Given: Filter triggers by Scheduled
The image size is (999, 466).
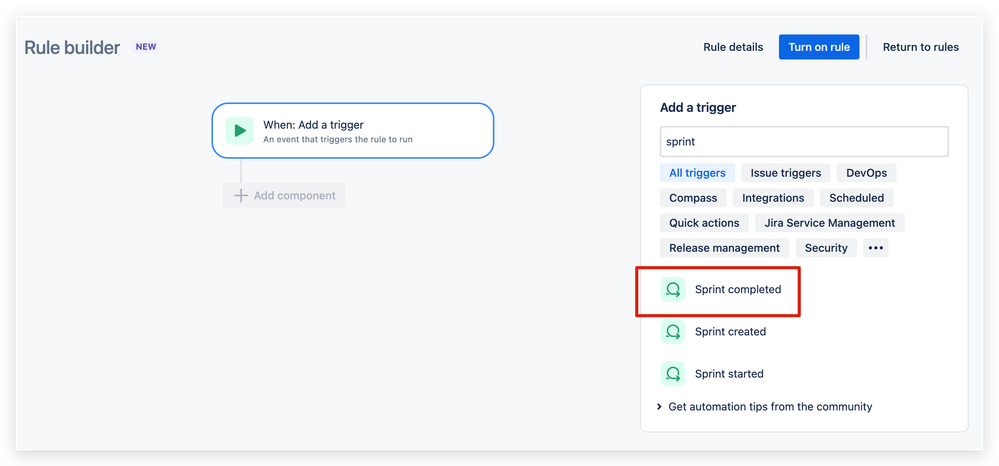Looking at the screenshot, I should tap(856, 198).
